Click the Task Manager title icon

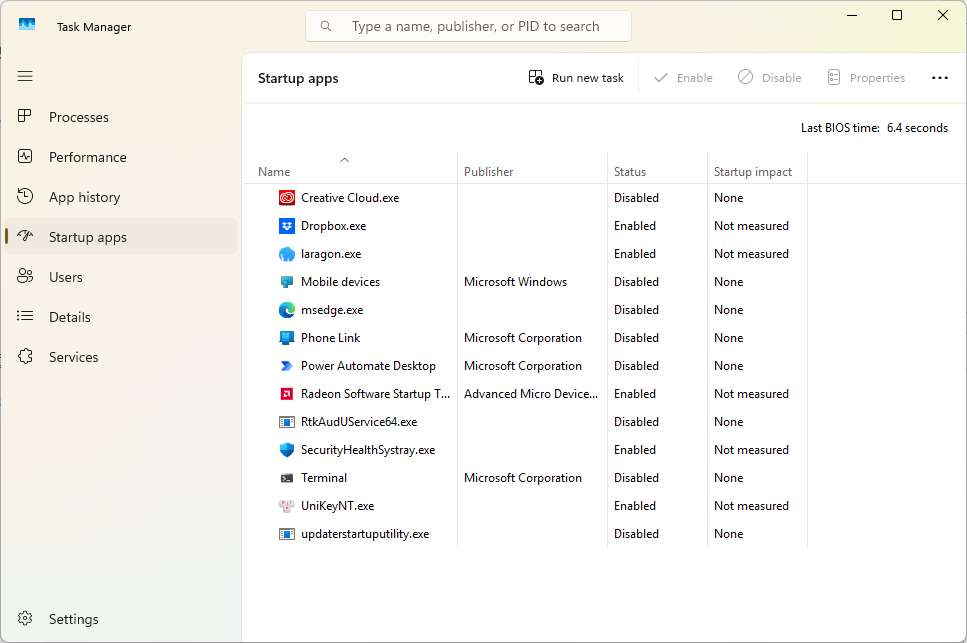click(27, 25)
